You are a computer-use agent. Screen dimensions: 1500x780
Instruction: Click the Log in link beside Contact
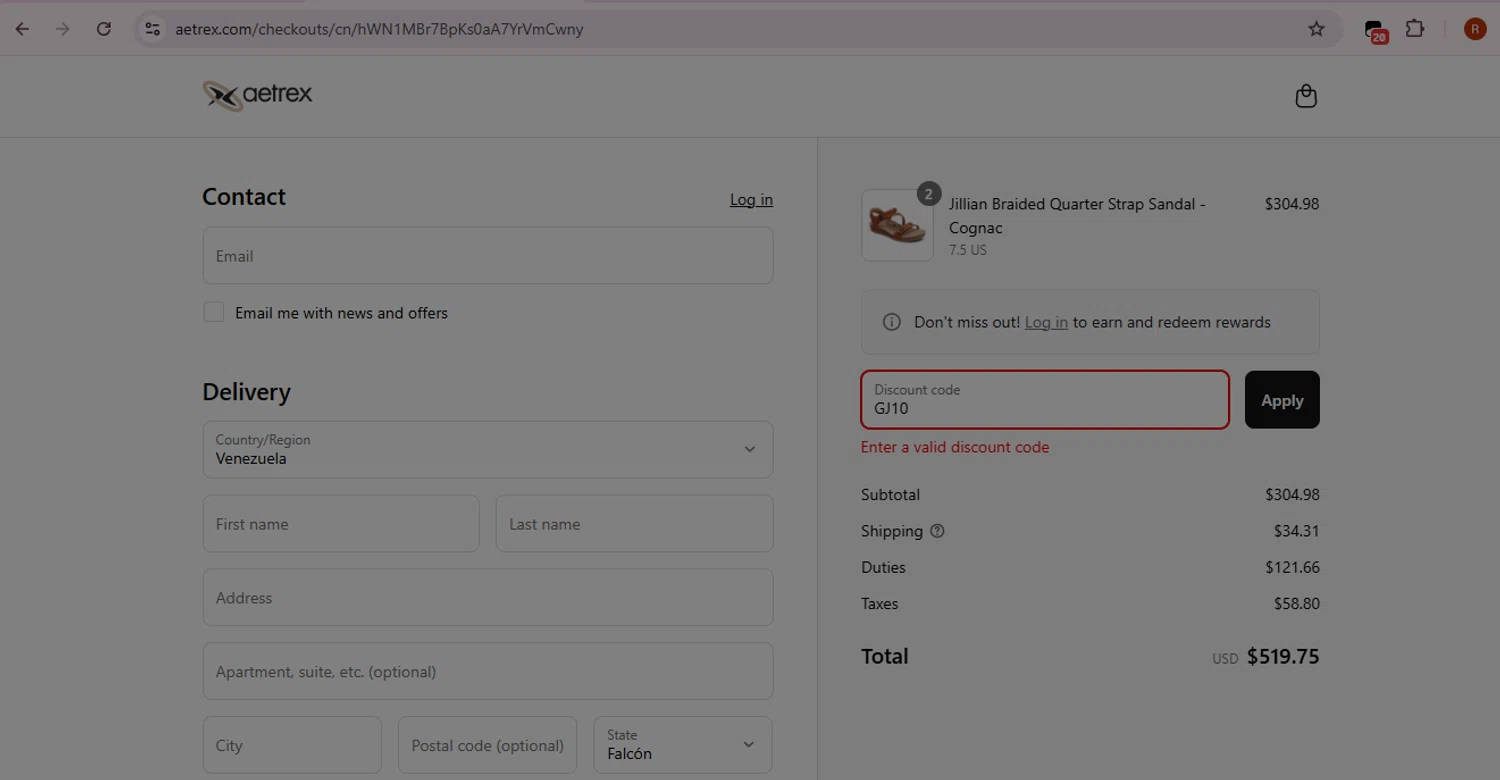(751, 200)
